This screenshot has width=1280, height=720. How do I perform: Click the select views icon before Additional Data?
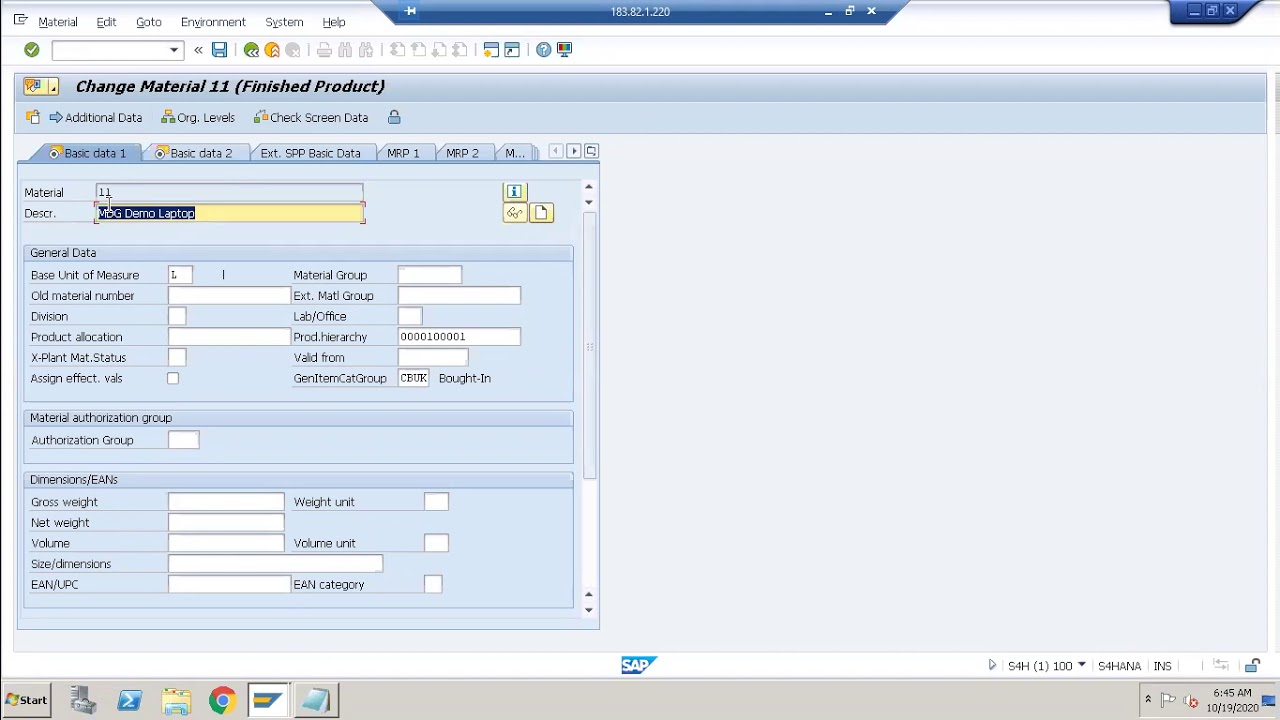[x=33, y=117]
